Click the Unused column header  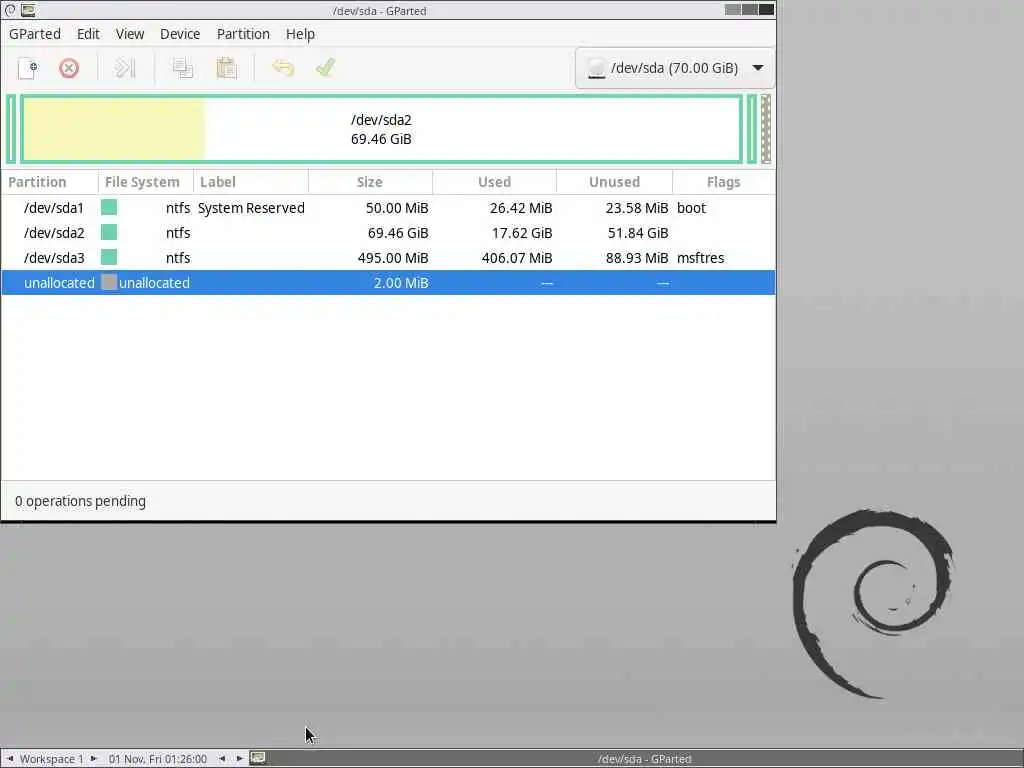coord(615,182)
